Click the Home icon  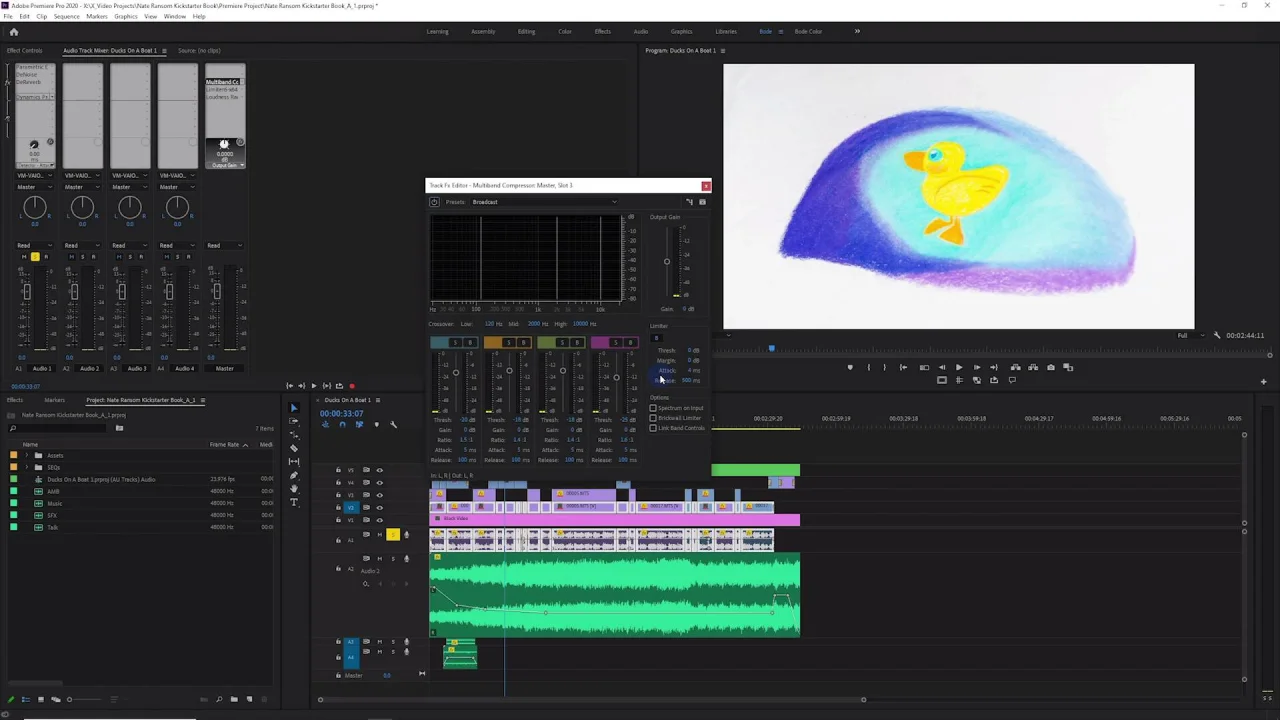pyautogui.click(x=14, y=32)
